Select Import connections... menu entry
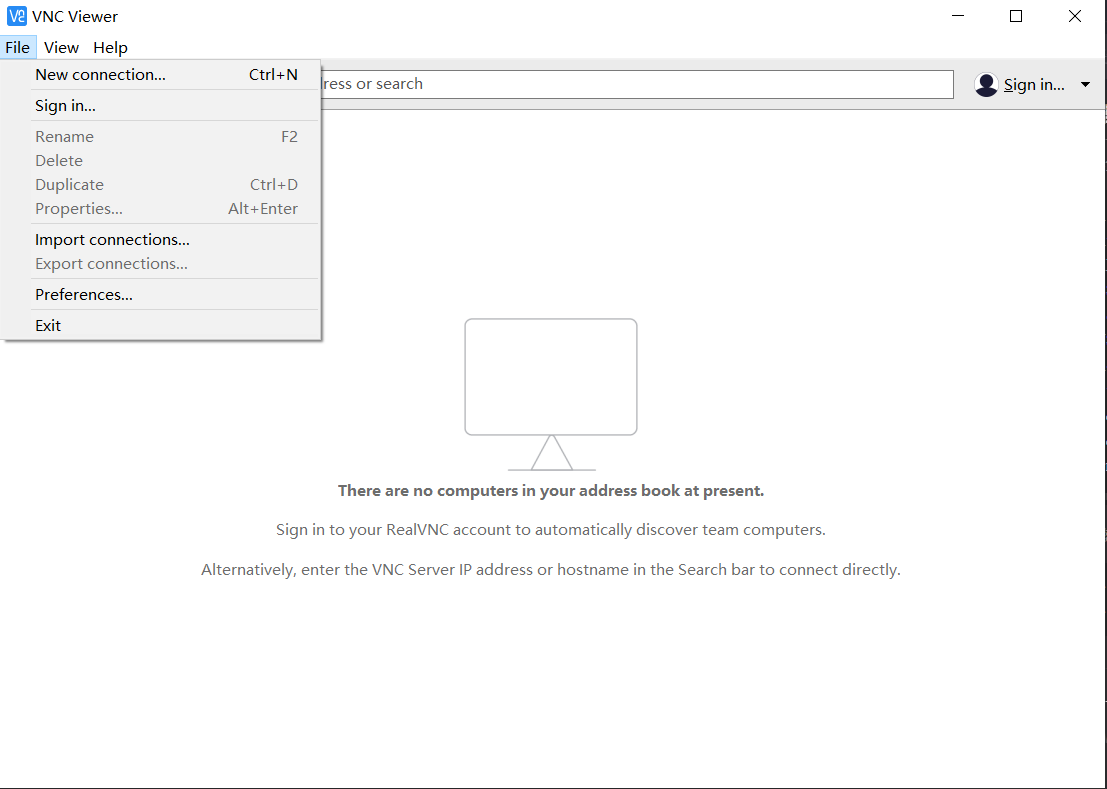 pyautogui.click(x=112, y=240)
